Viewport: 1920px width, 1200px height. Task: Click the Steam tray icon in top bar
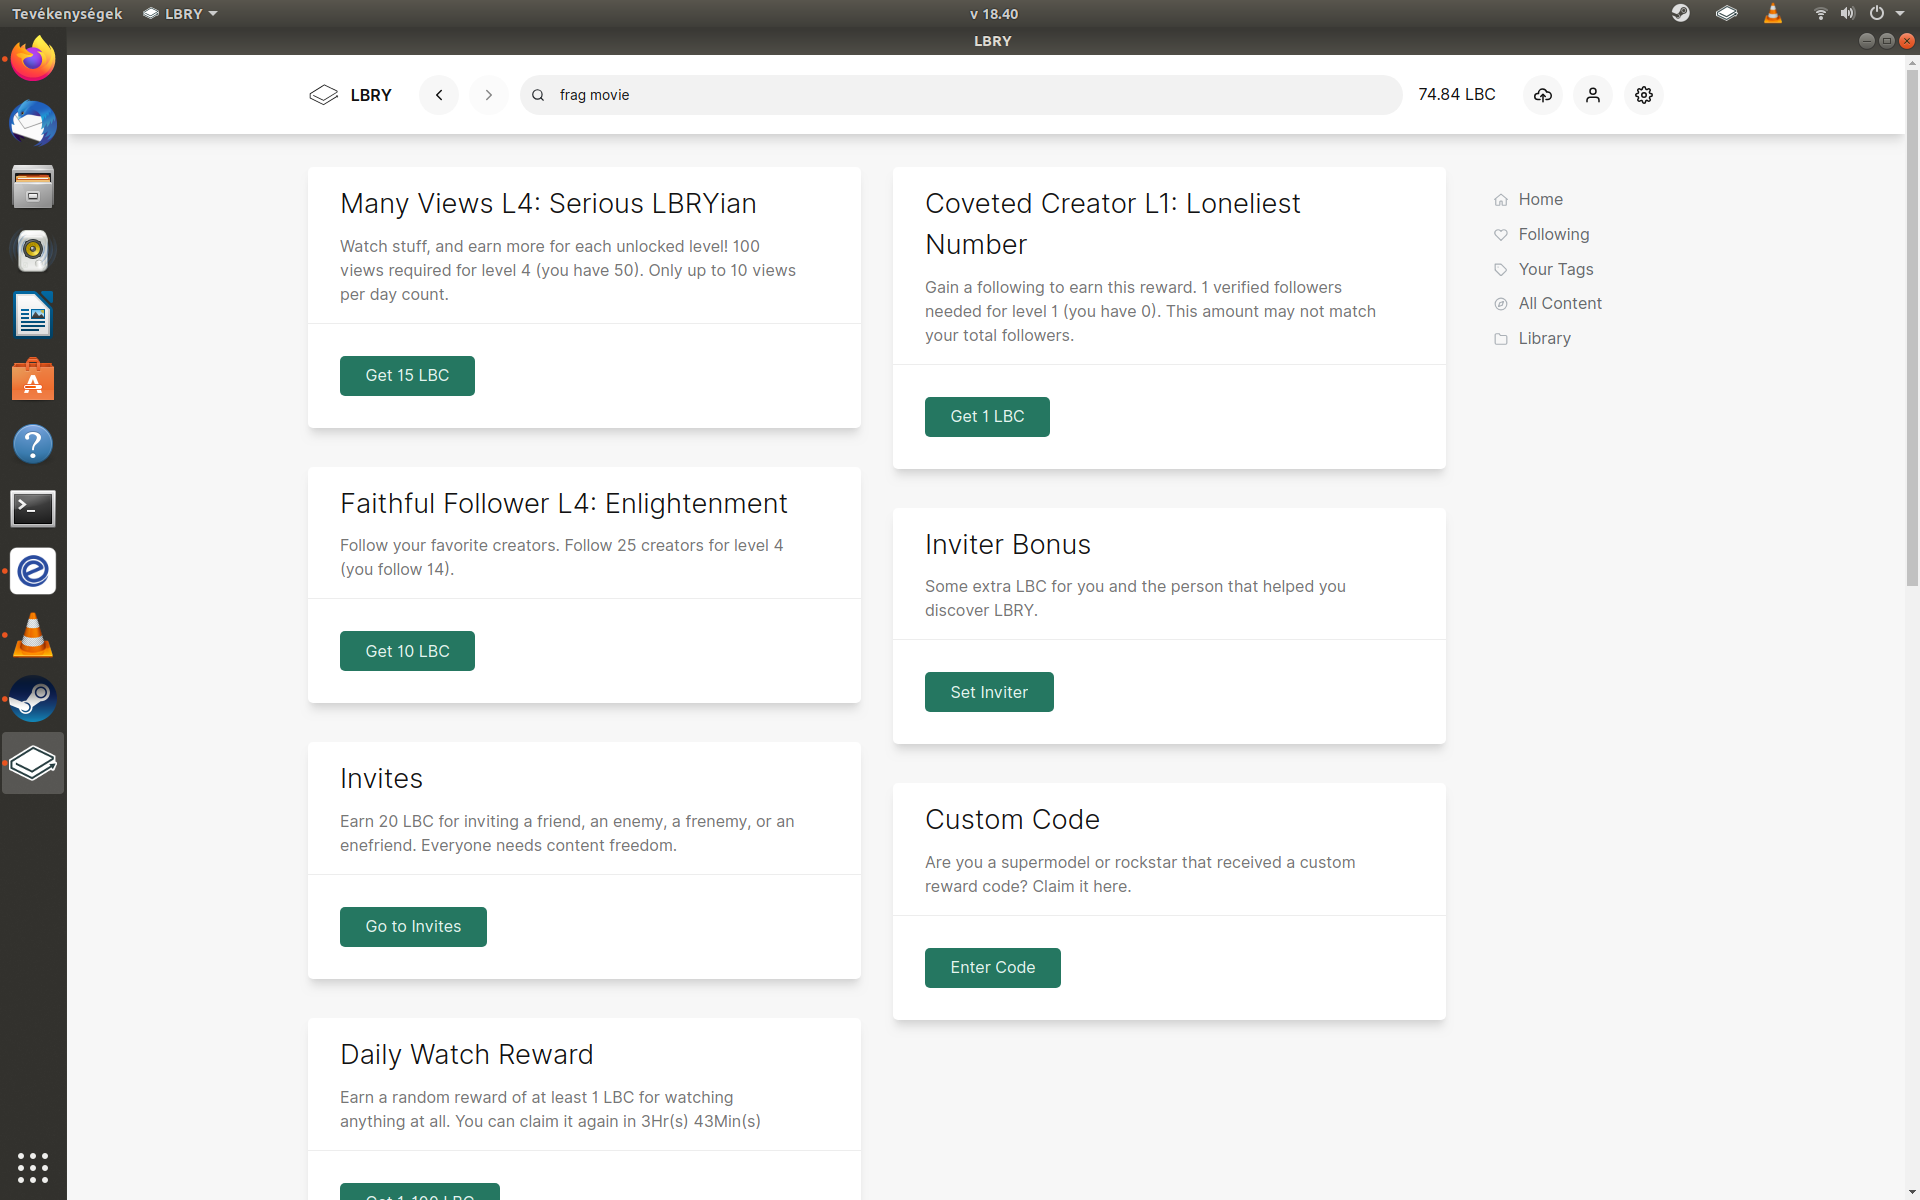click(x=1681, y=13)
